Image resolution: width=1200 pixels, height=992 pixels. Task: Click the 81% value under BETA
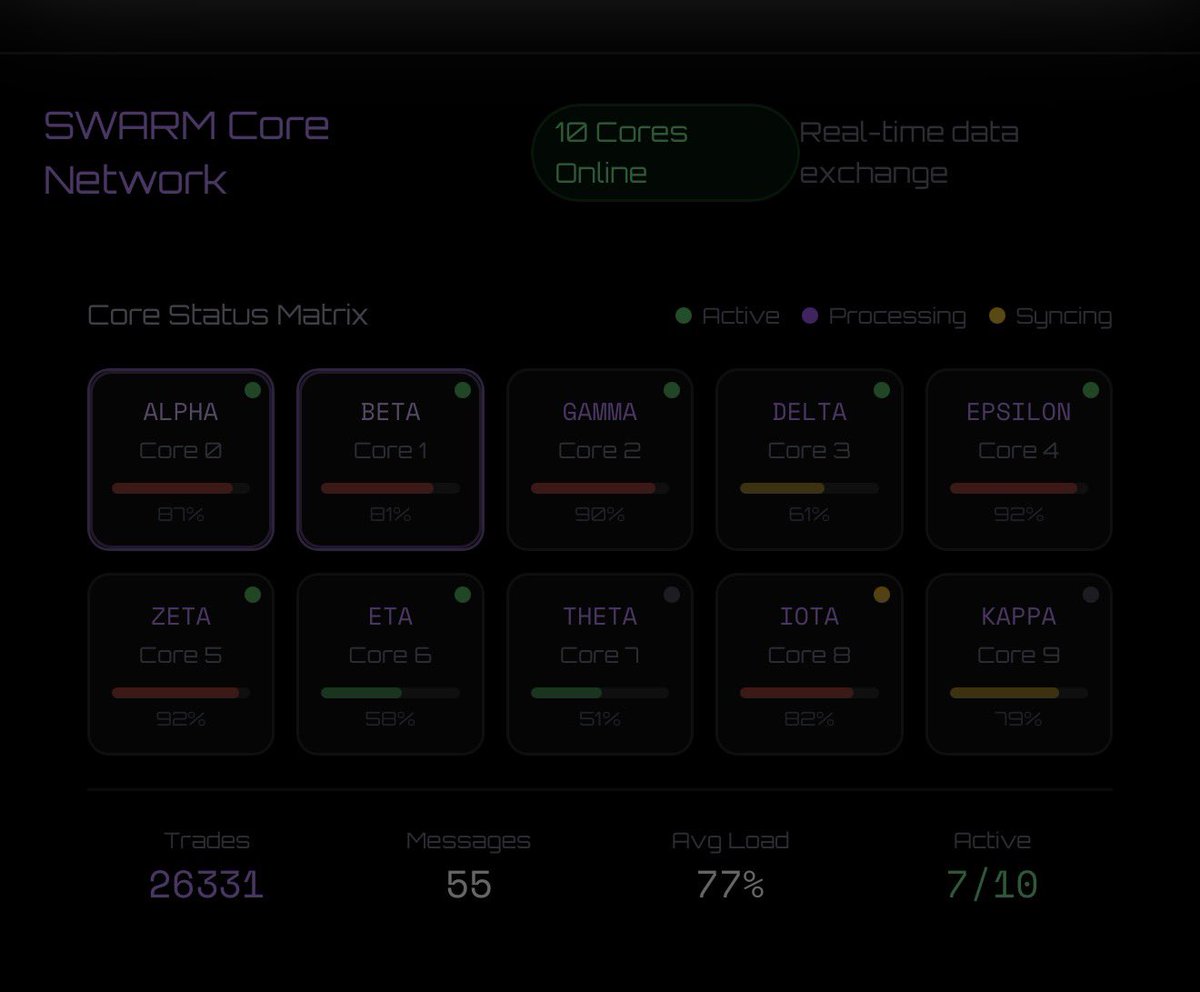pyautogui.click(x=391, y=515)
